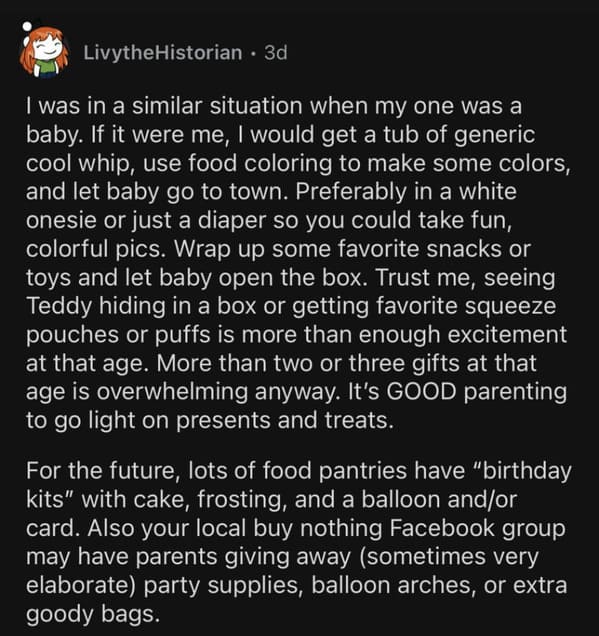Viewport: 599px width, 636px height.
Task: Click the word GOOD in the comment
Action: [x=421, y=392]
